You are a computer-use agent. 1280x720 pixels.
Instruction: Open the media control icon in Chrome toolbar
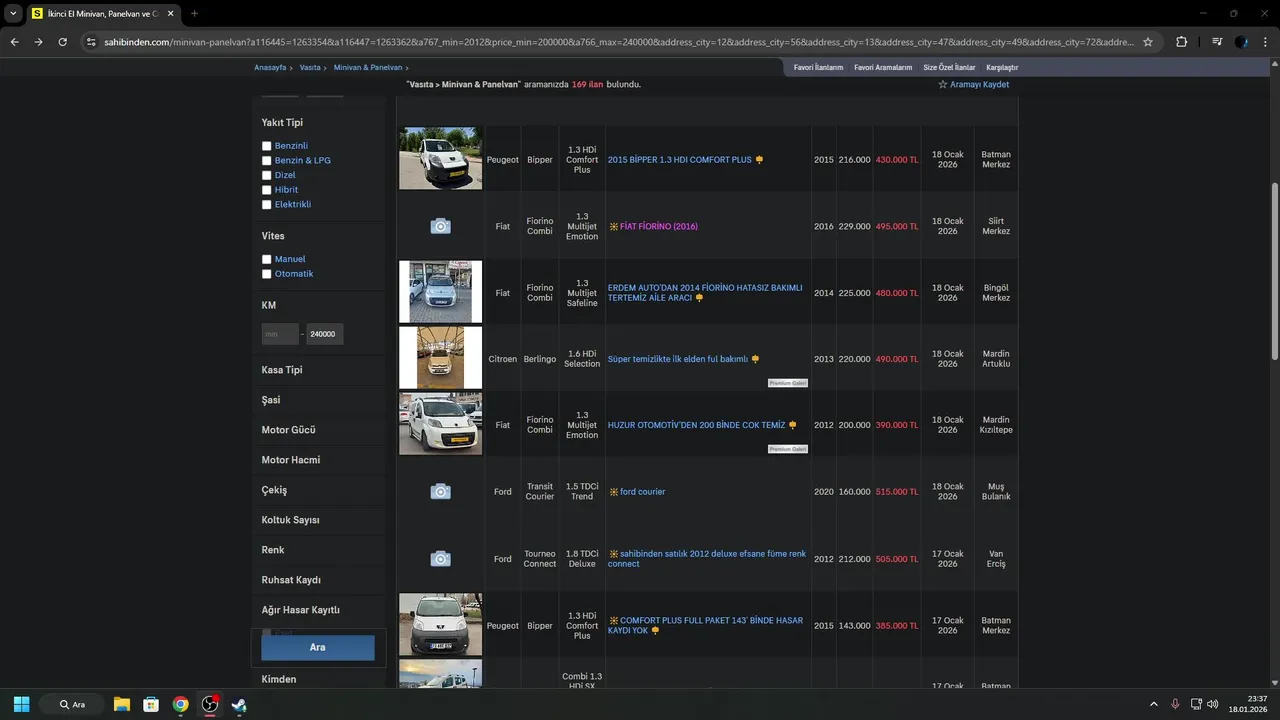coord(1216,42)
